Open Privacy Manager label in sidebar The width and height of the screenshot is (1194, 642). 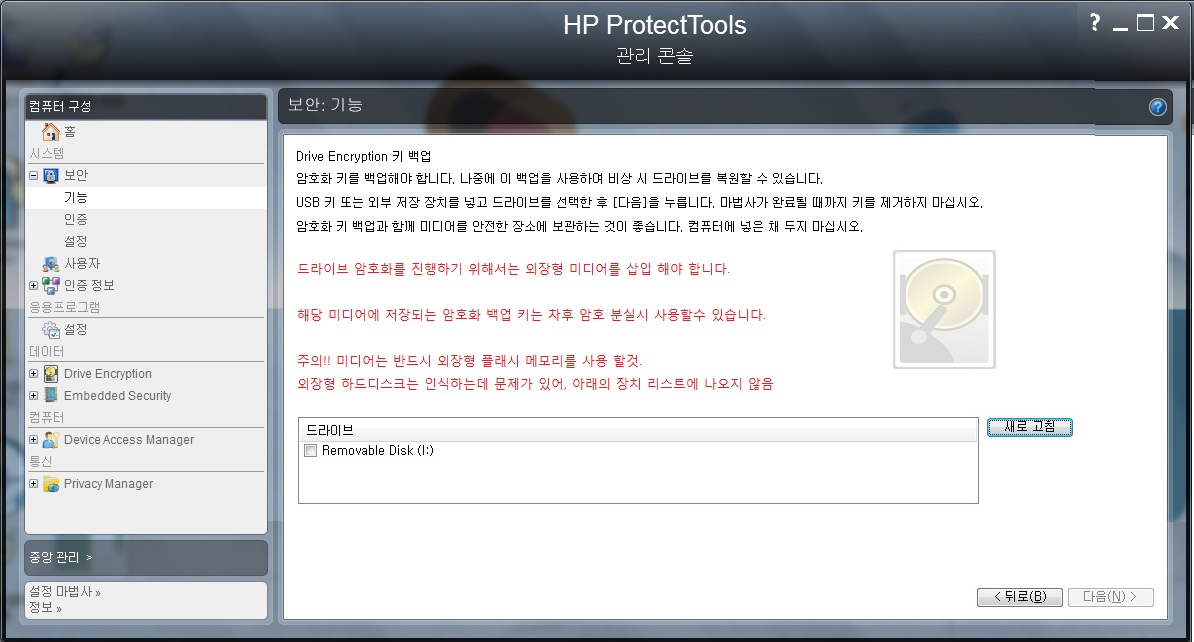click(108, 484)
